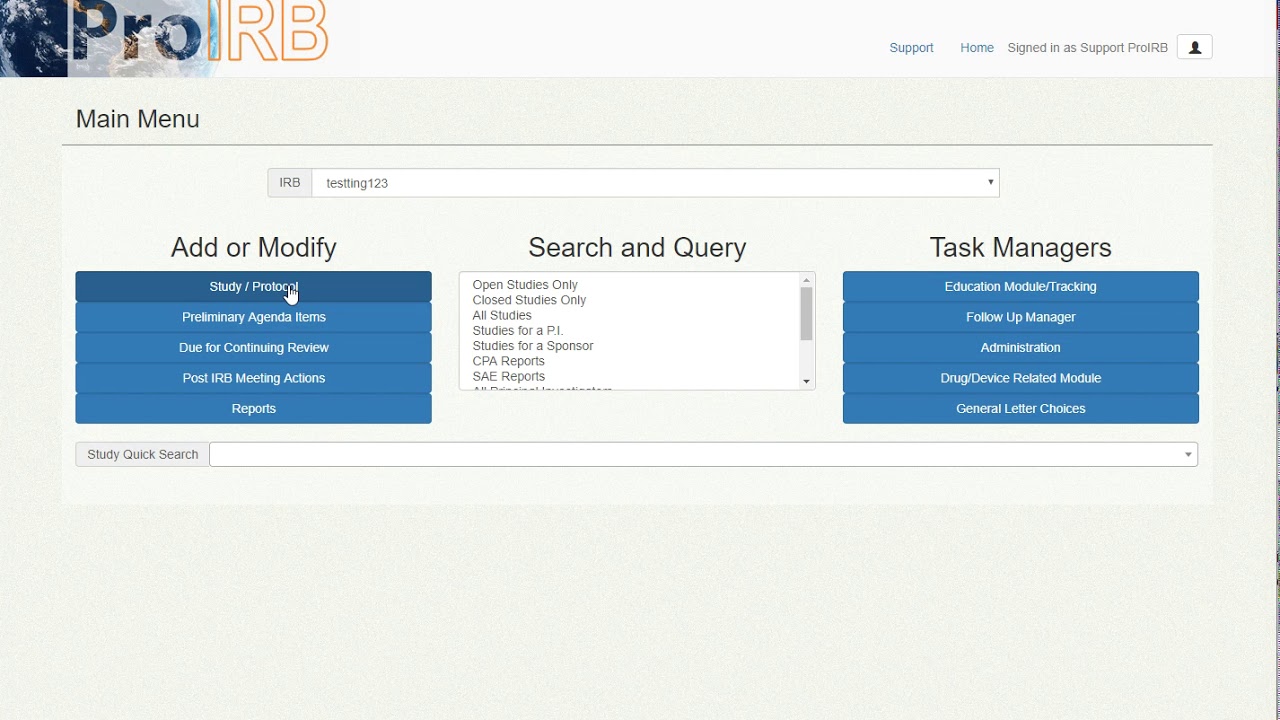Click the query list scrollbar thumb
The height and width of the screenshot is (720, 1280).
coord(806,314)
